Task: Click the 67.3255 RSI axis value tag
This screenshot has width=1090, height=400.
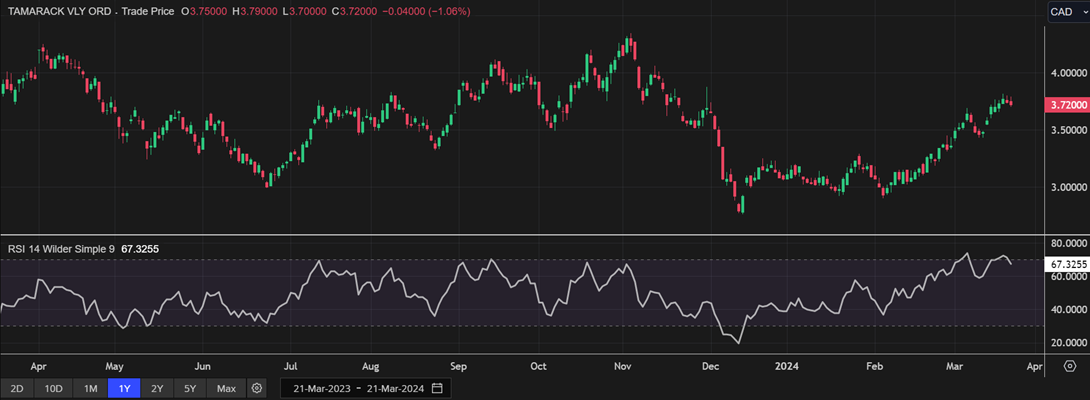Action: coord(1067,264)
